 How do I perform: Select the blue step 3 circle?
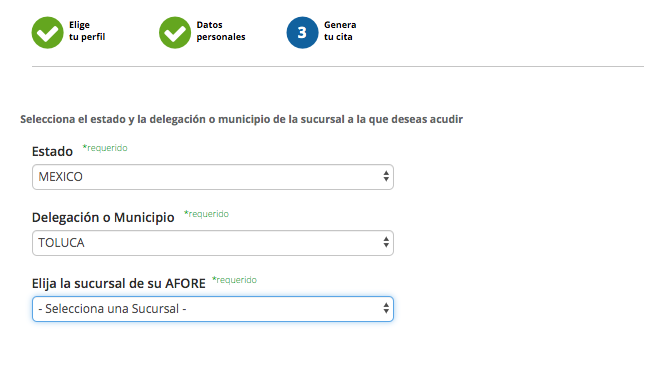point(302,32)
